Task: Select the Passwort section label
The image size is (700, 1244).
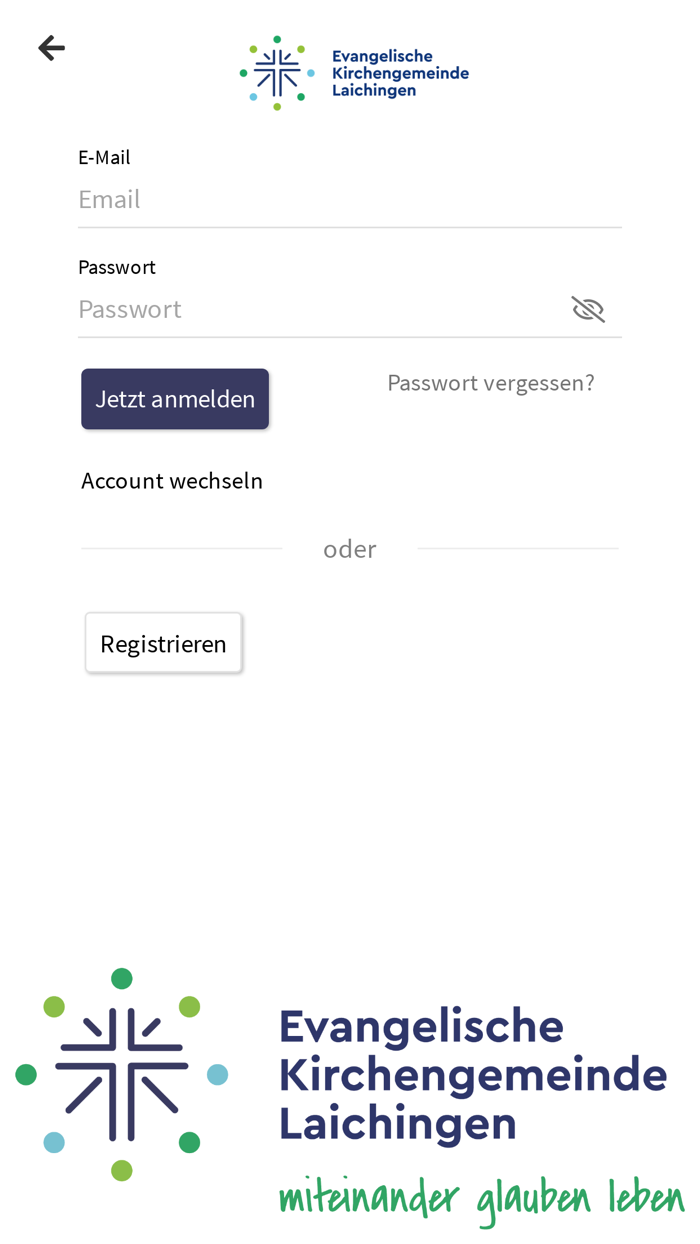Action: coord(116,267)
